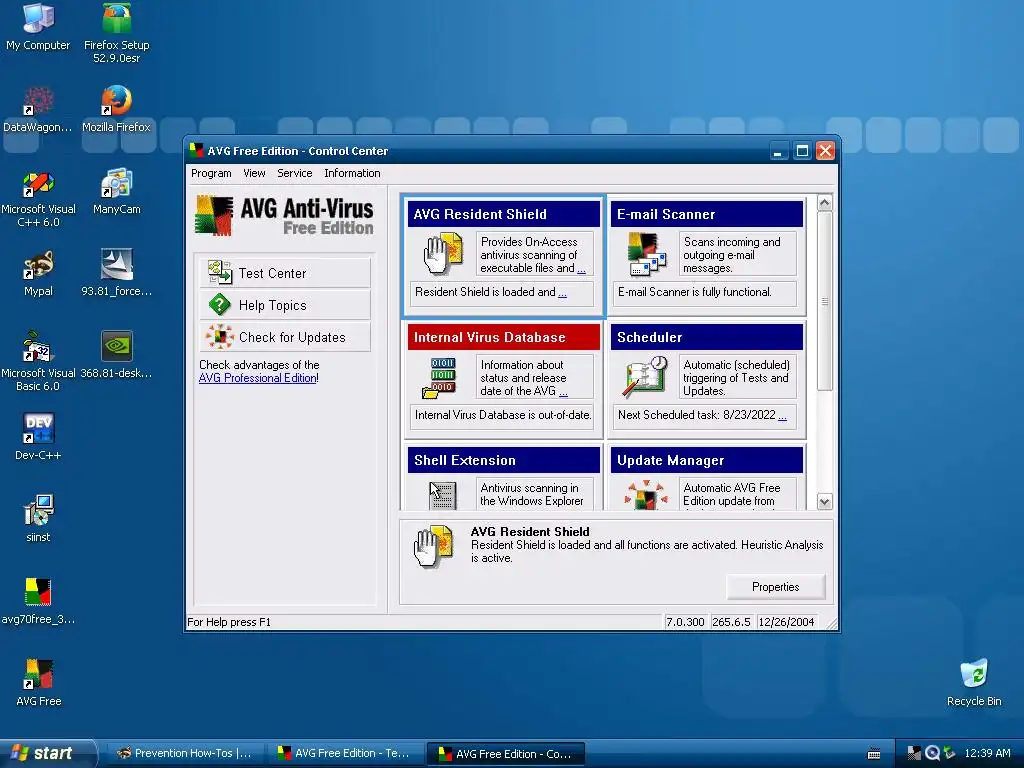Select the Microsoft Visual Basic 6.0 icon

tap(38, 362)
